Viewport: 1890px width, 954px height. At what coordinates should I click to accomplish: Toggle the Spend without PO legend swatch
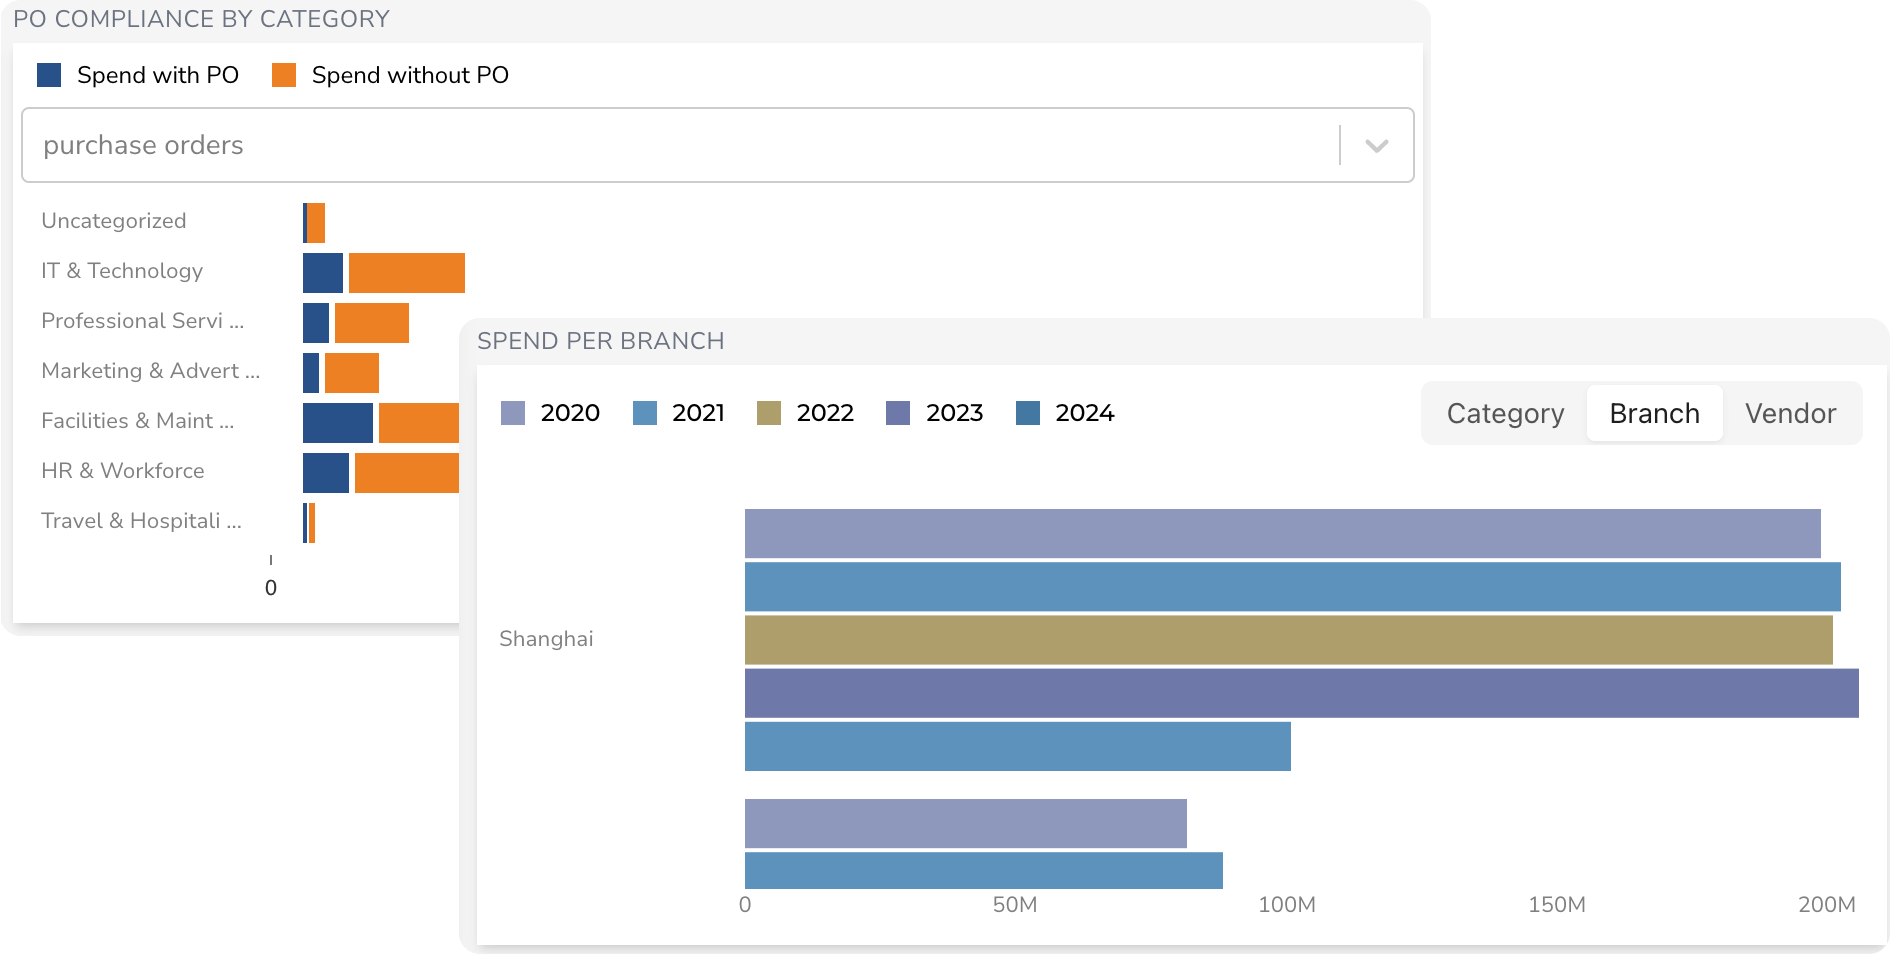(x=284, y=75)
